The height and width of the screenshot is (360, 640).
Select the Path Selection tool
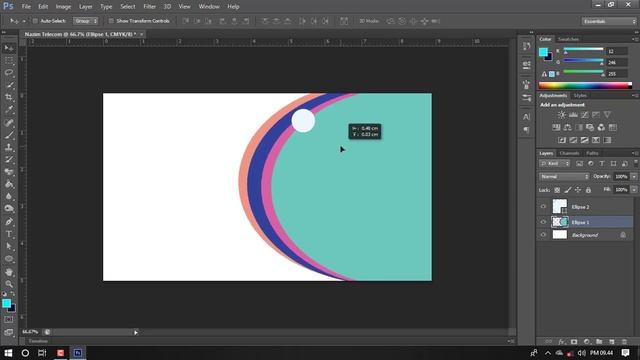pyautogui.click(x=9, y=246)
